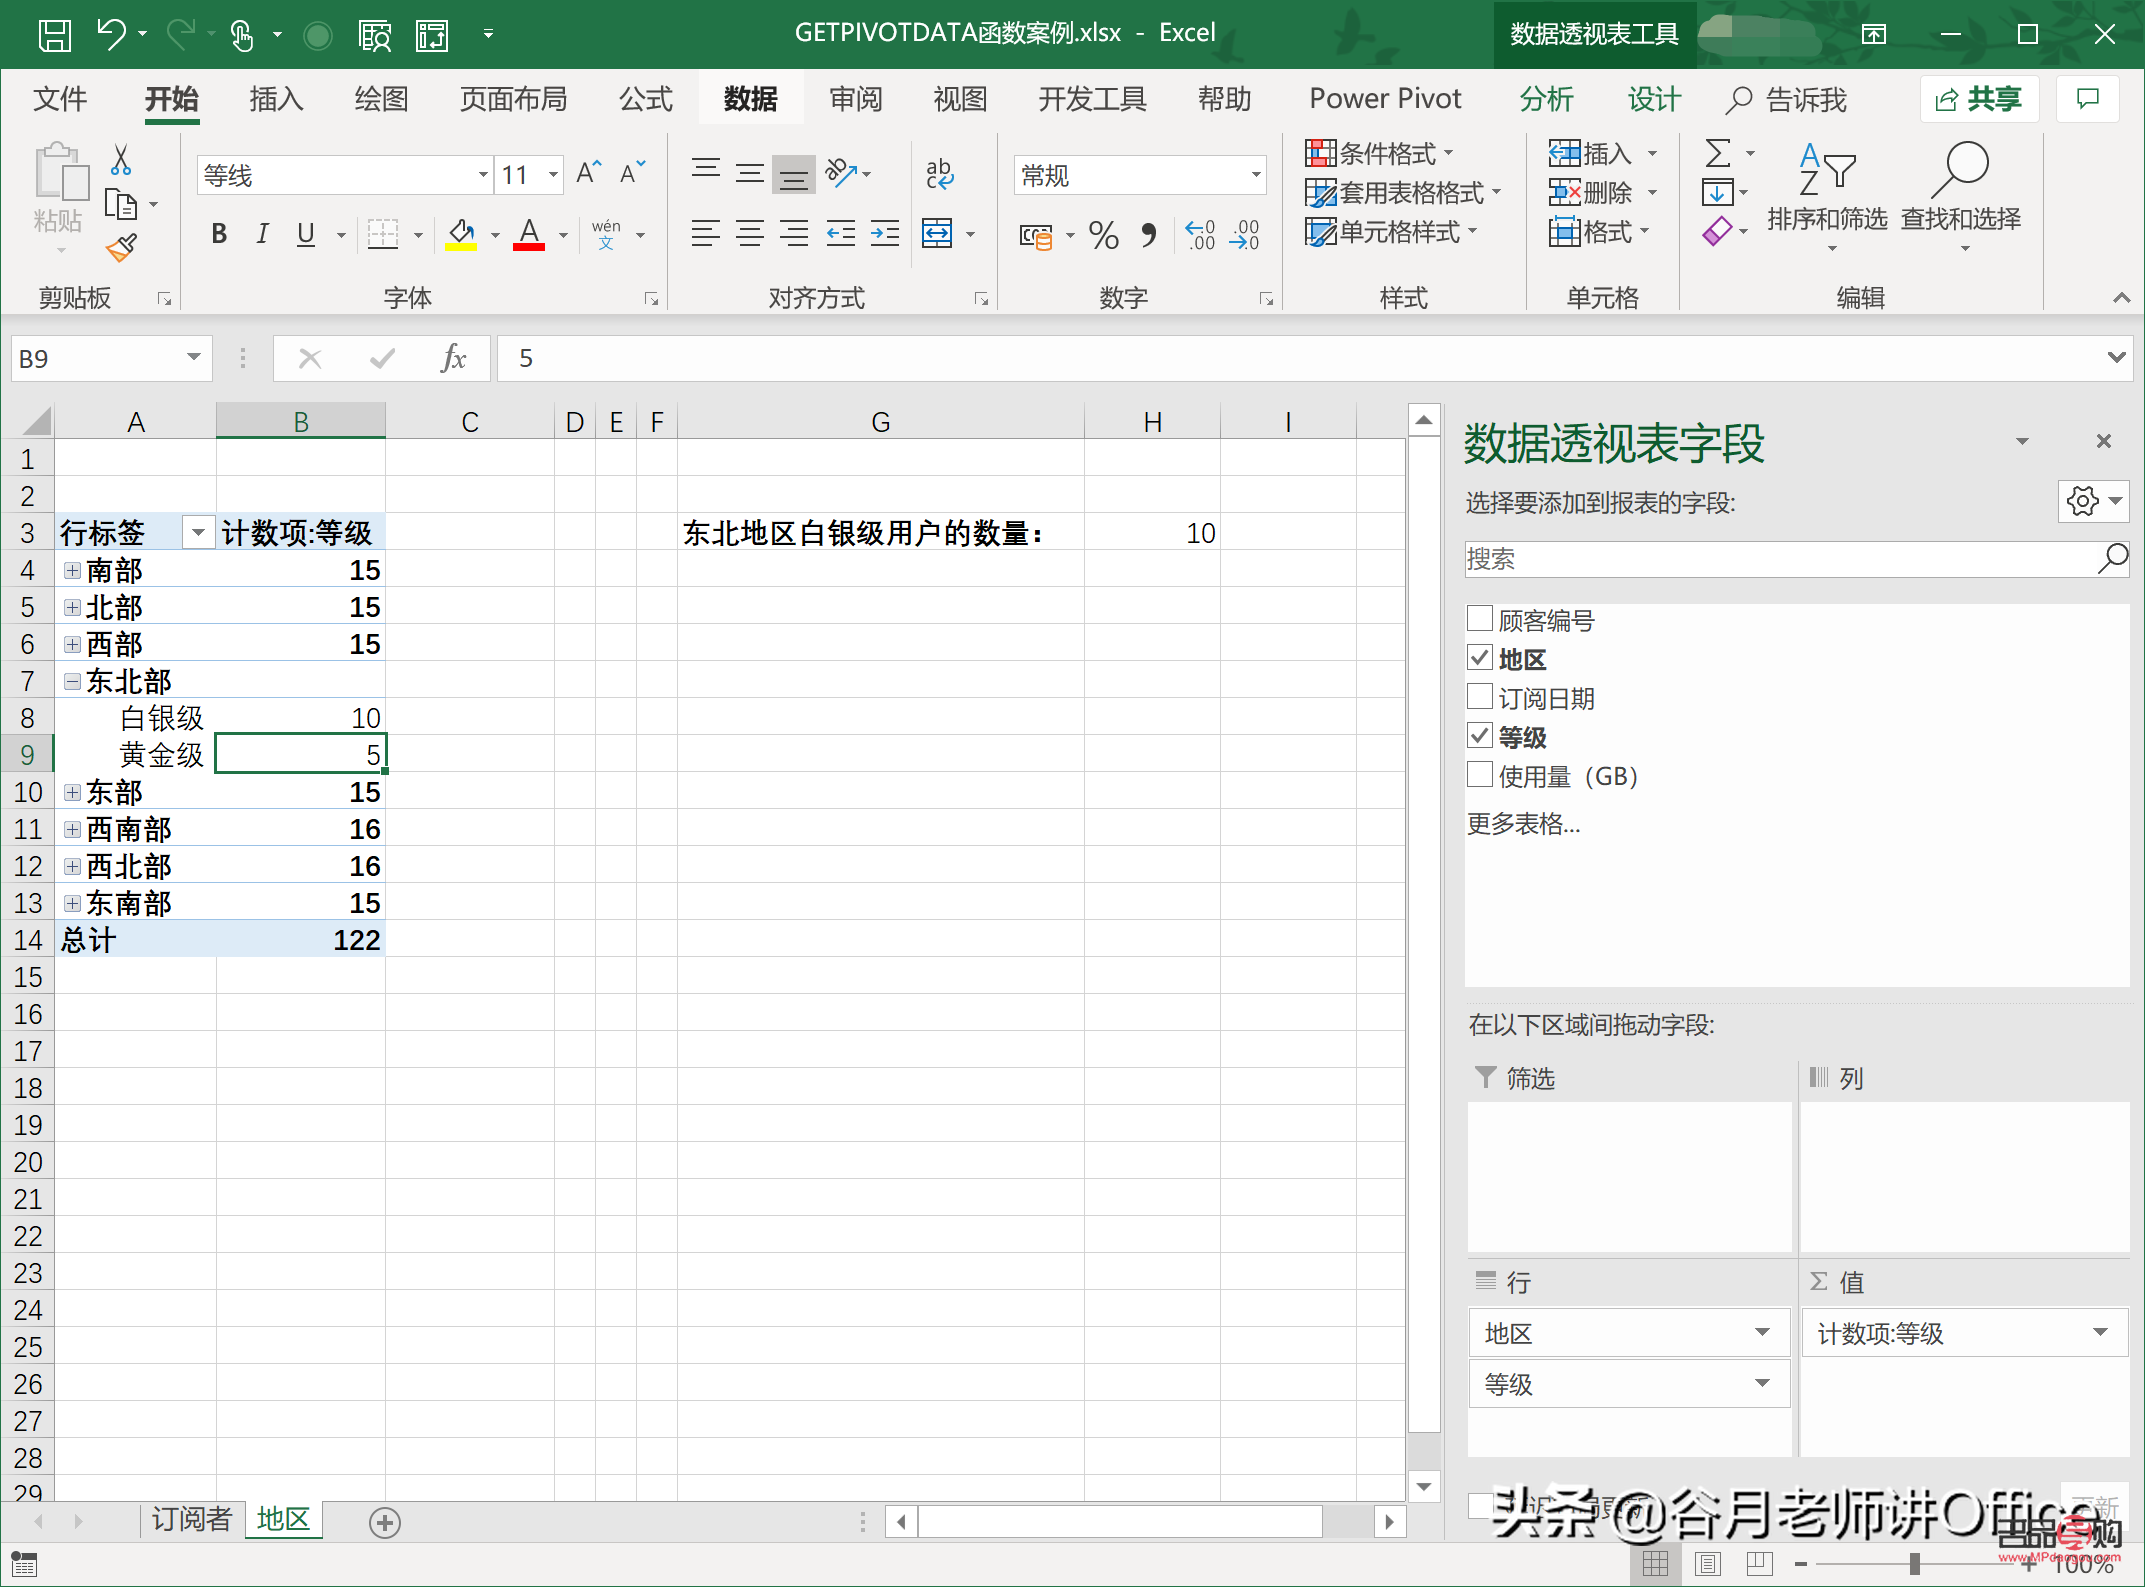
Task: Open the Power Pivot tab
Action: [x=1385, y=99]
